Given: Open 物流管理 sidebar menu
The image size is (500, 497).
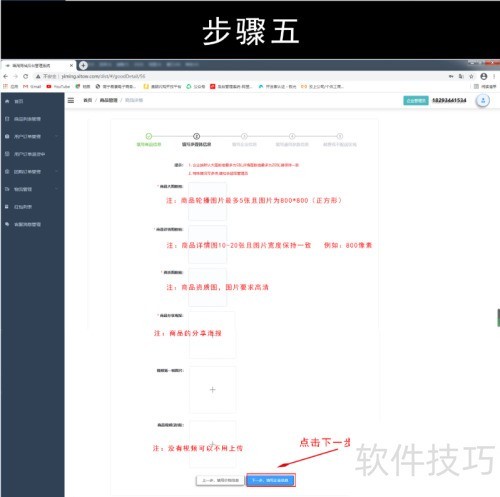Looking at the screenshot, I should pos(23,189).
